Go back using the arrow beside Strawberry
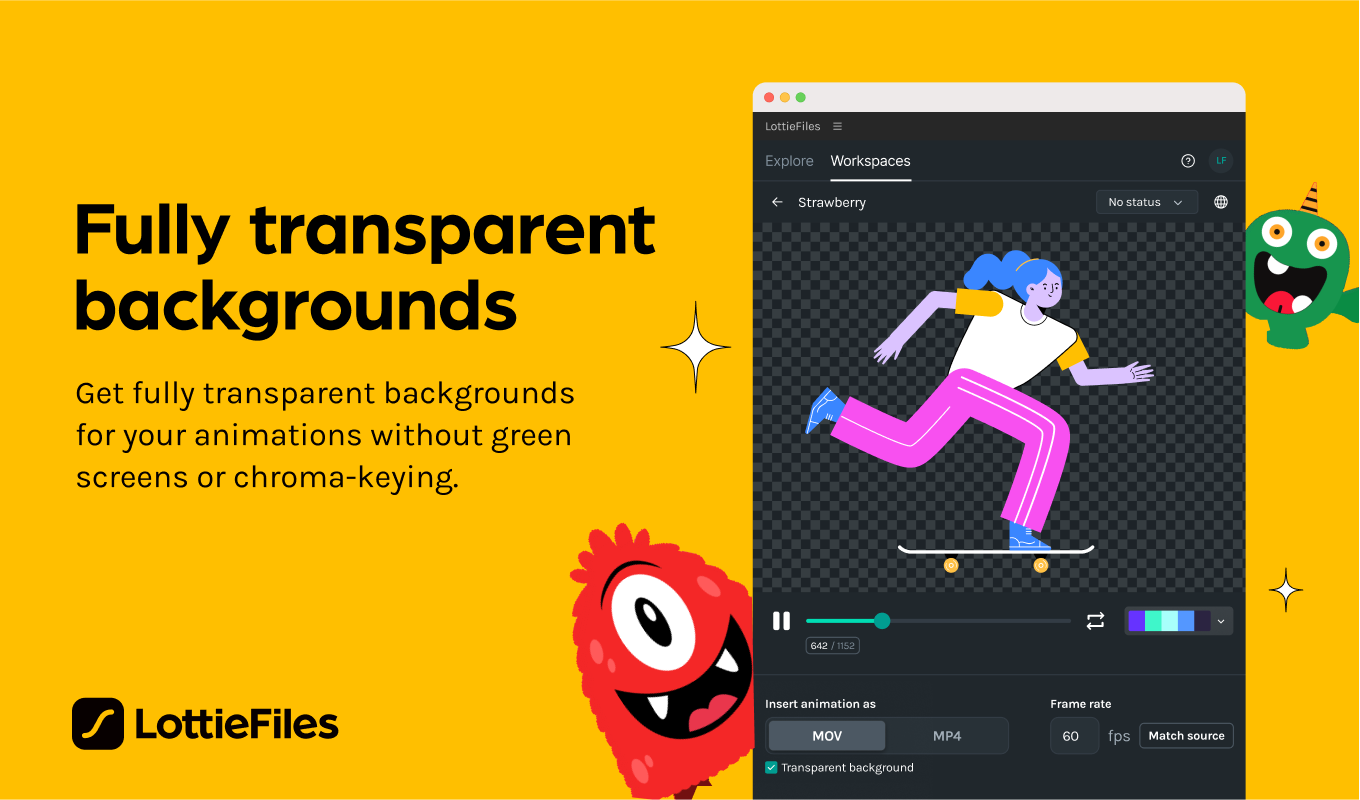The image size is (1360, 800). coord(777,202)
